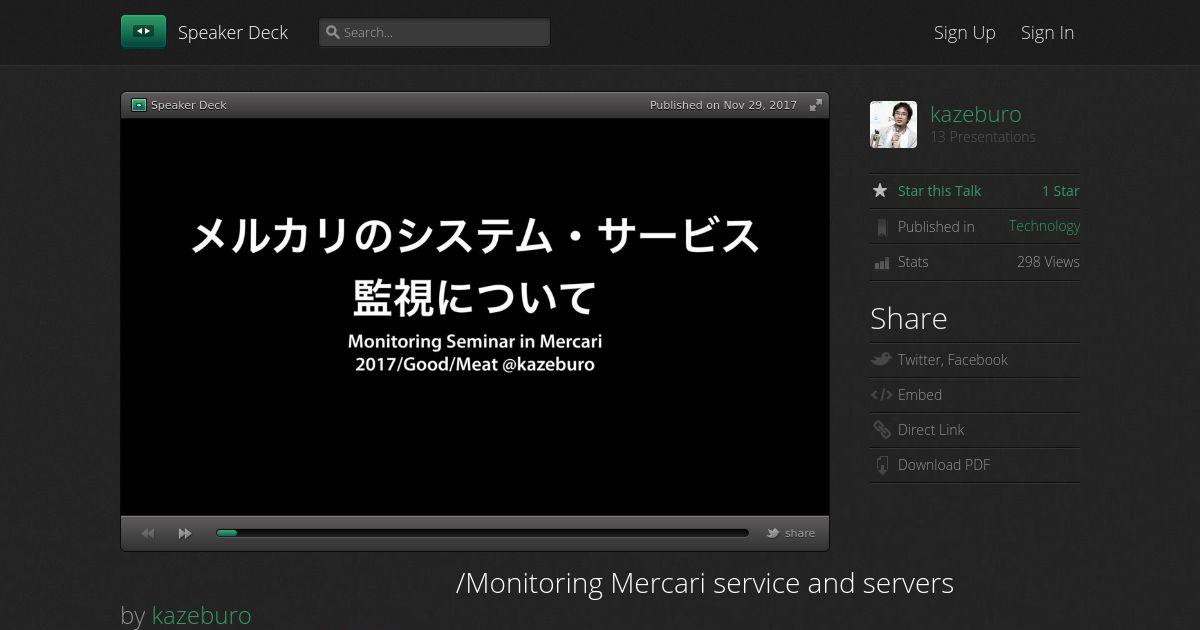
Task: Open kazeburo link in the byline
Action: tap(201, 615)
